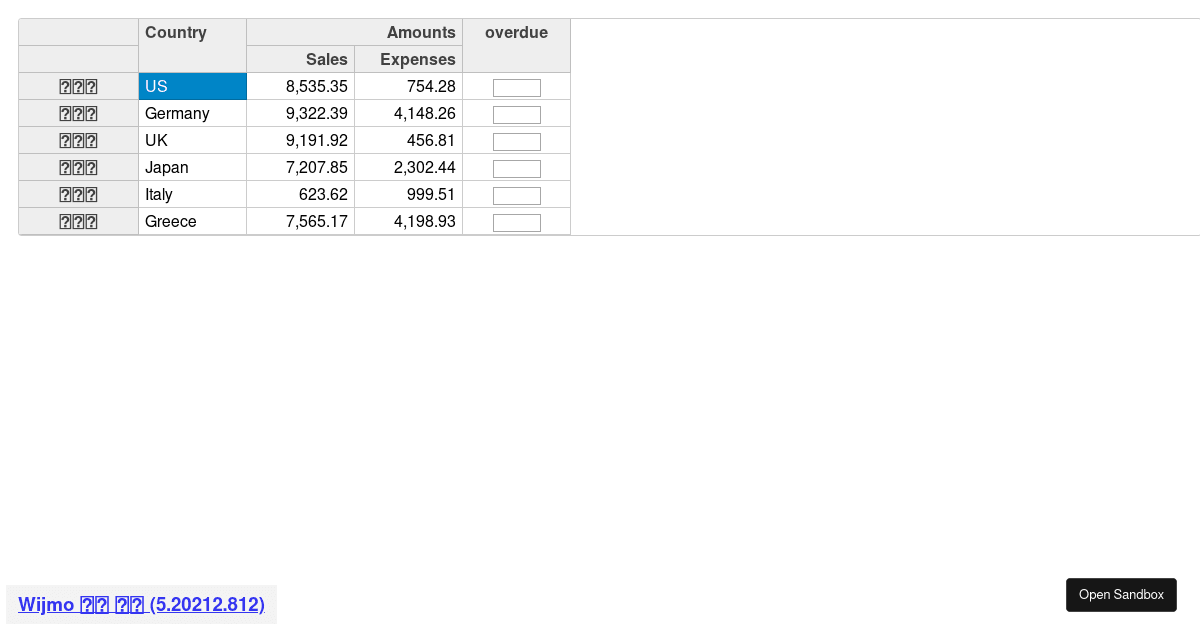This screenshot has height=630, width=1200.
Task: Click the row header beside Greece
Action: pos(78,222)
